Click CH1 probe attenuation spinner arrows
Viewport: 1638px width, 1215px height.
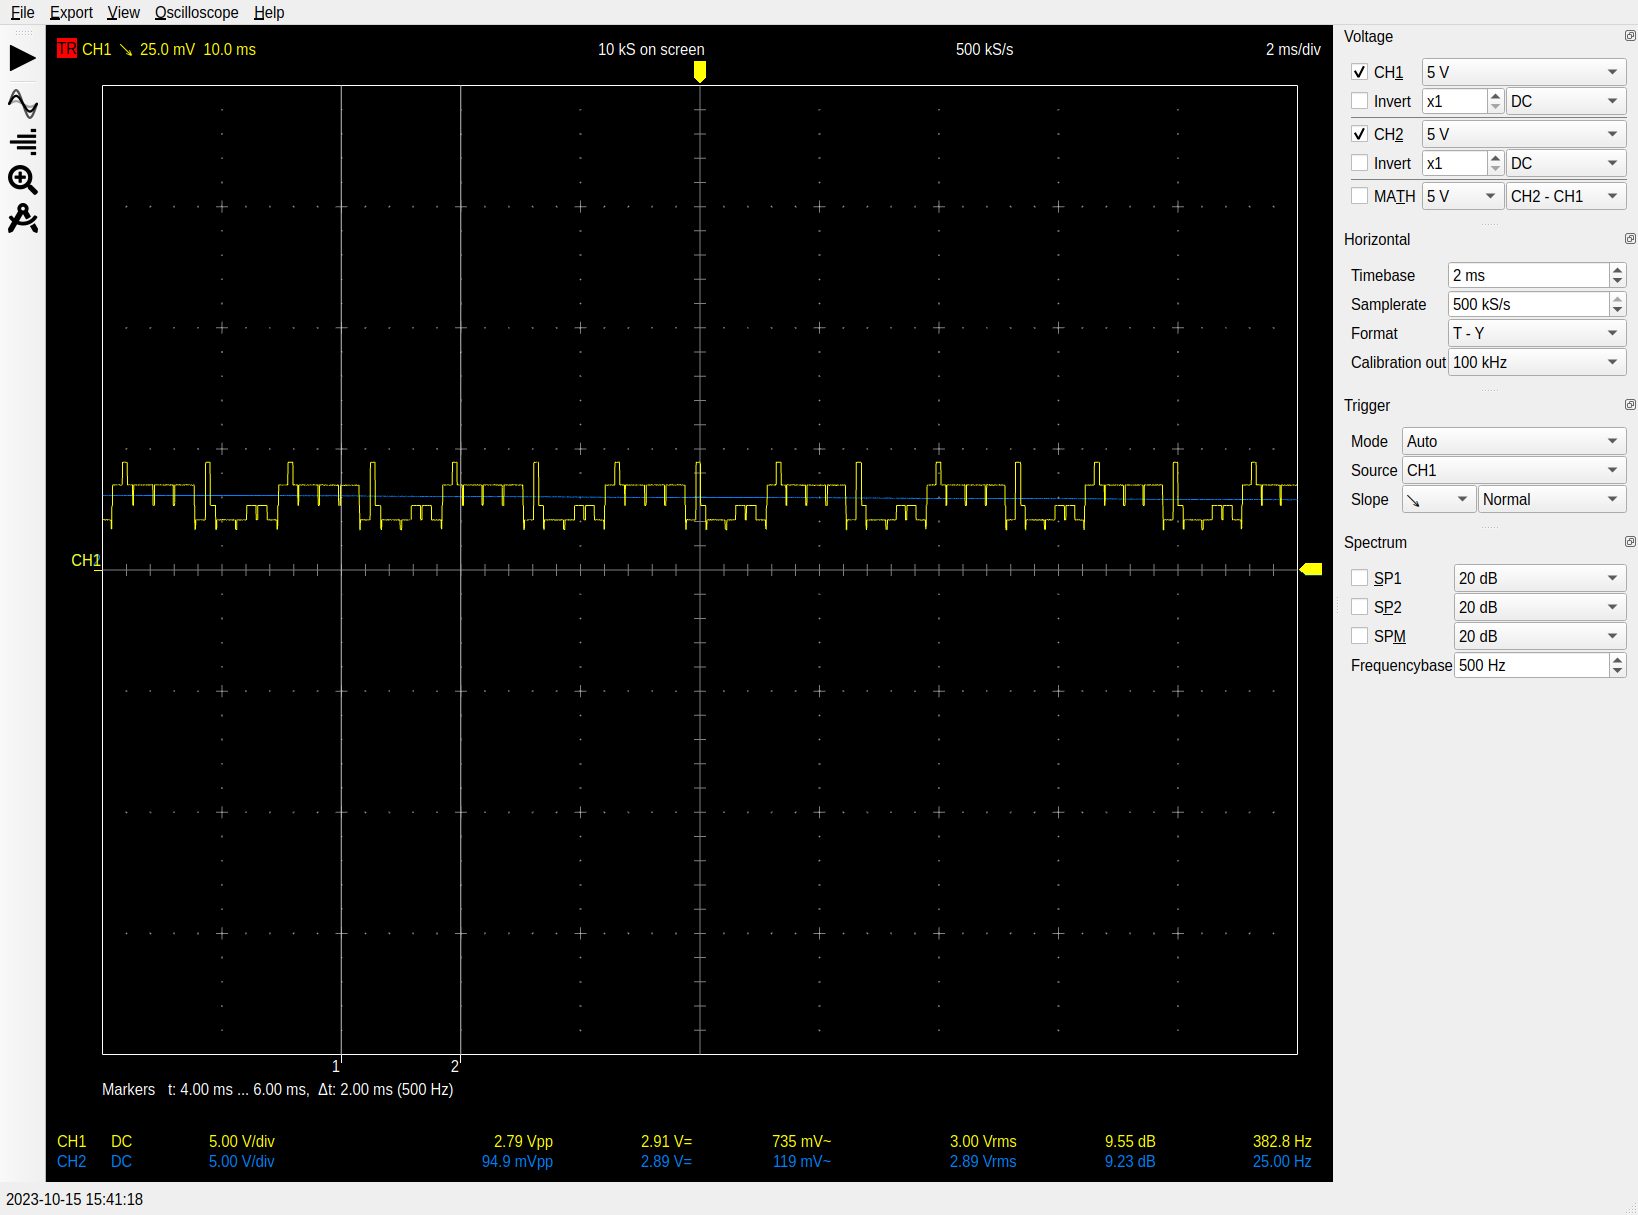pos(1496,101)
